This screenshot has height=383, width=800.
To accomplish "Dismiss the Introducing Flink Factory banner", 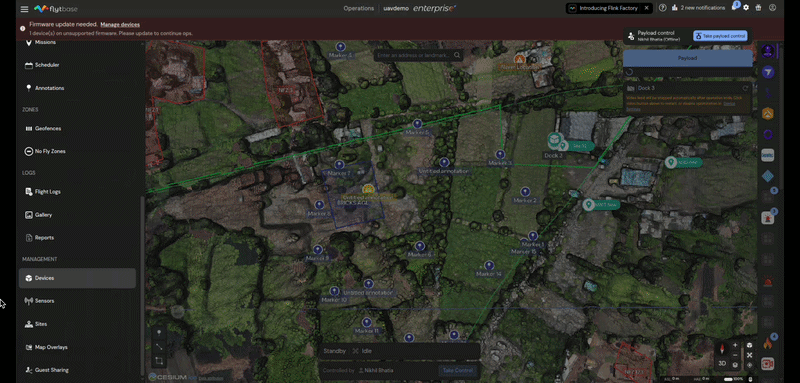I will [646, 8].
